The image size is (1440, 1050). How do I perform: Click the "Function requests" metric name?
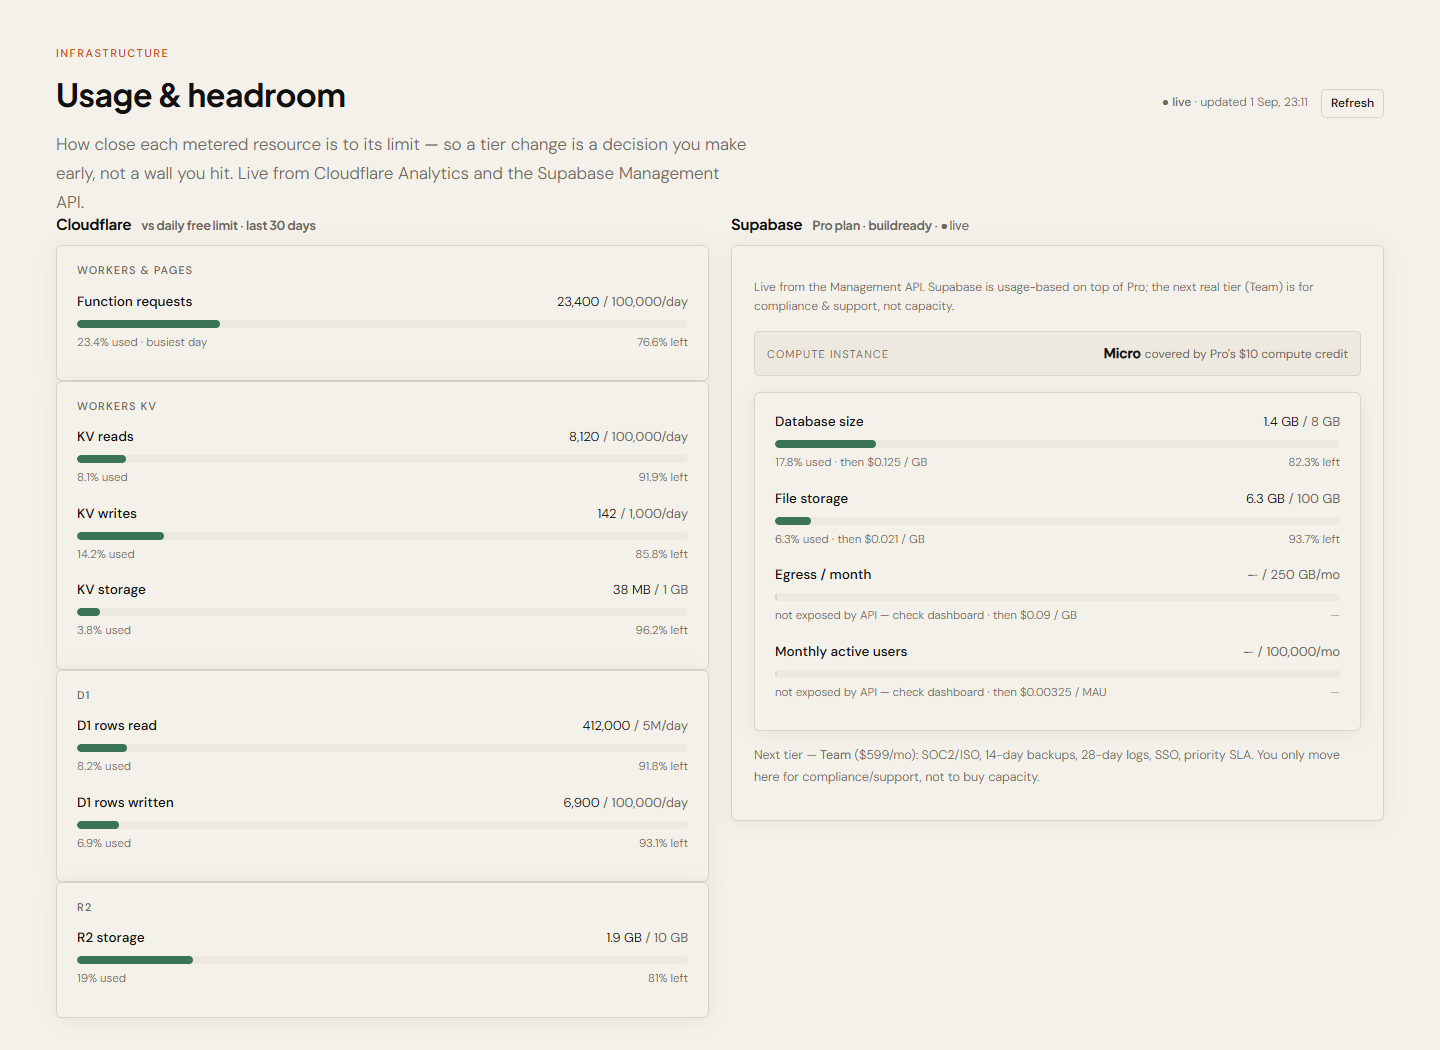pyautogui.click(x=135, y=302)
